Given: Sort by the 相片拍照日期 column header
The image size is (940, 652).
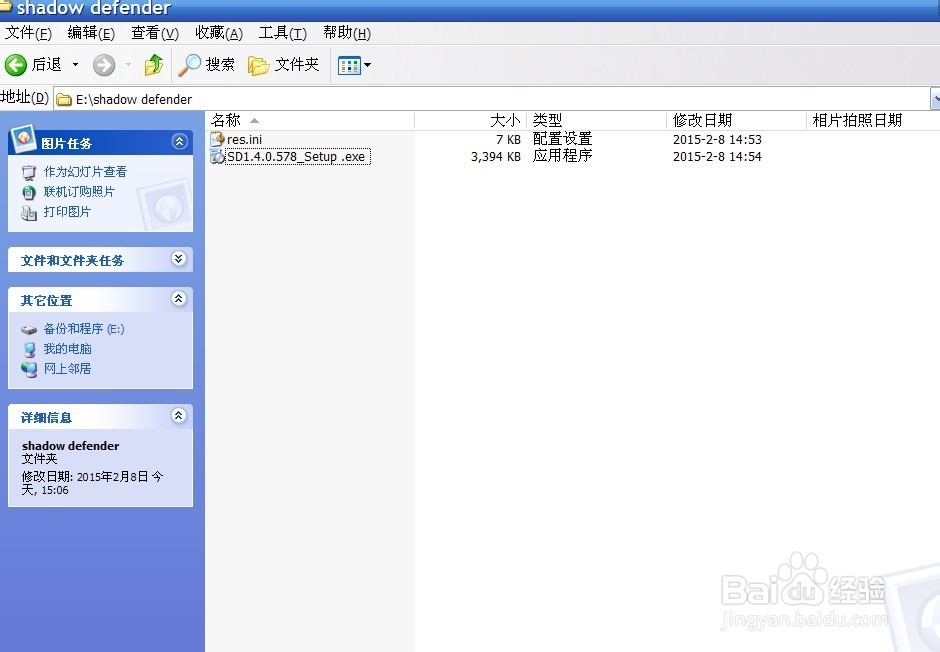Looking at the screenshot, I should [873, 120].
